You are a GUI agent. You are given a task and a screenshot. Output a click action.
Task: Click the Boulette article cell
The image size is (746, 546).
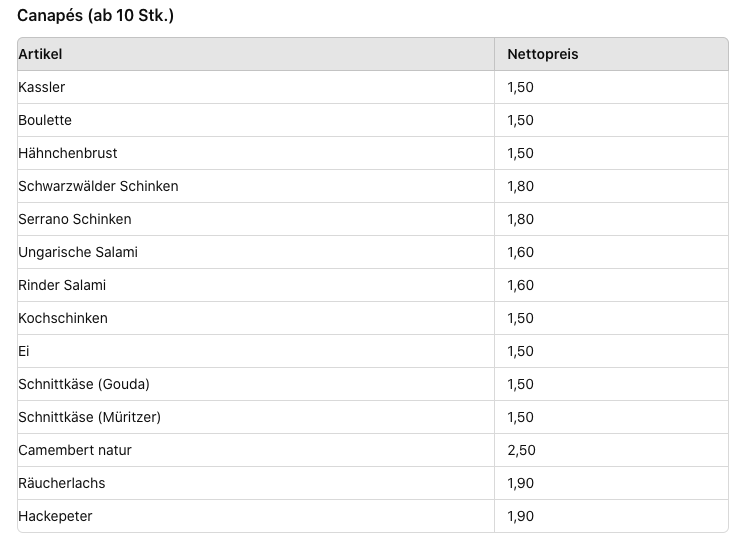coord(45,120)
